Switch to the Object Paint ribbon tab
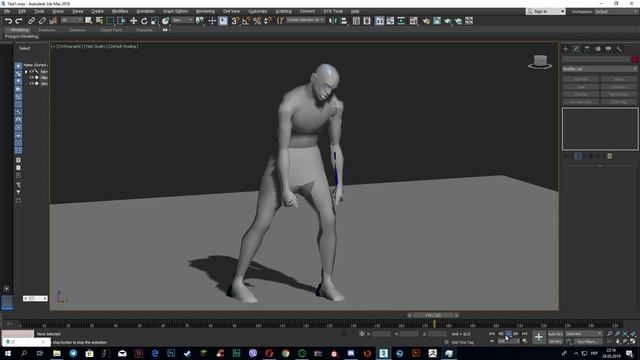 [x=111, y=30]
